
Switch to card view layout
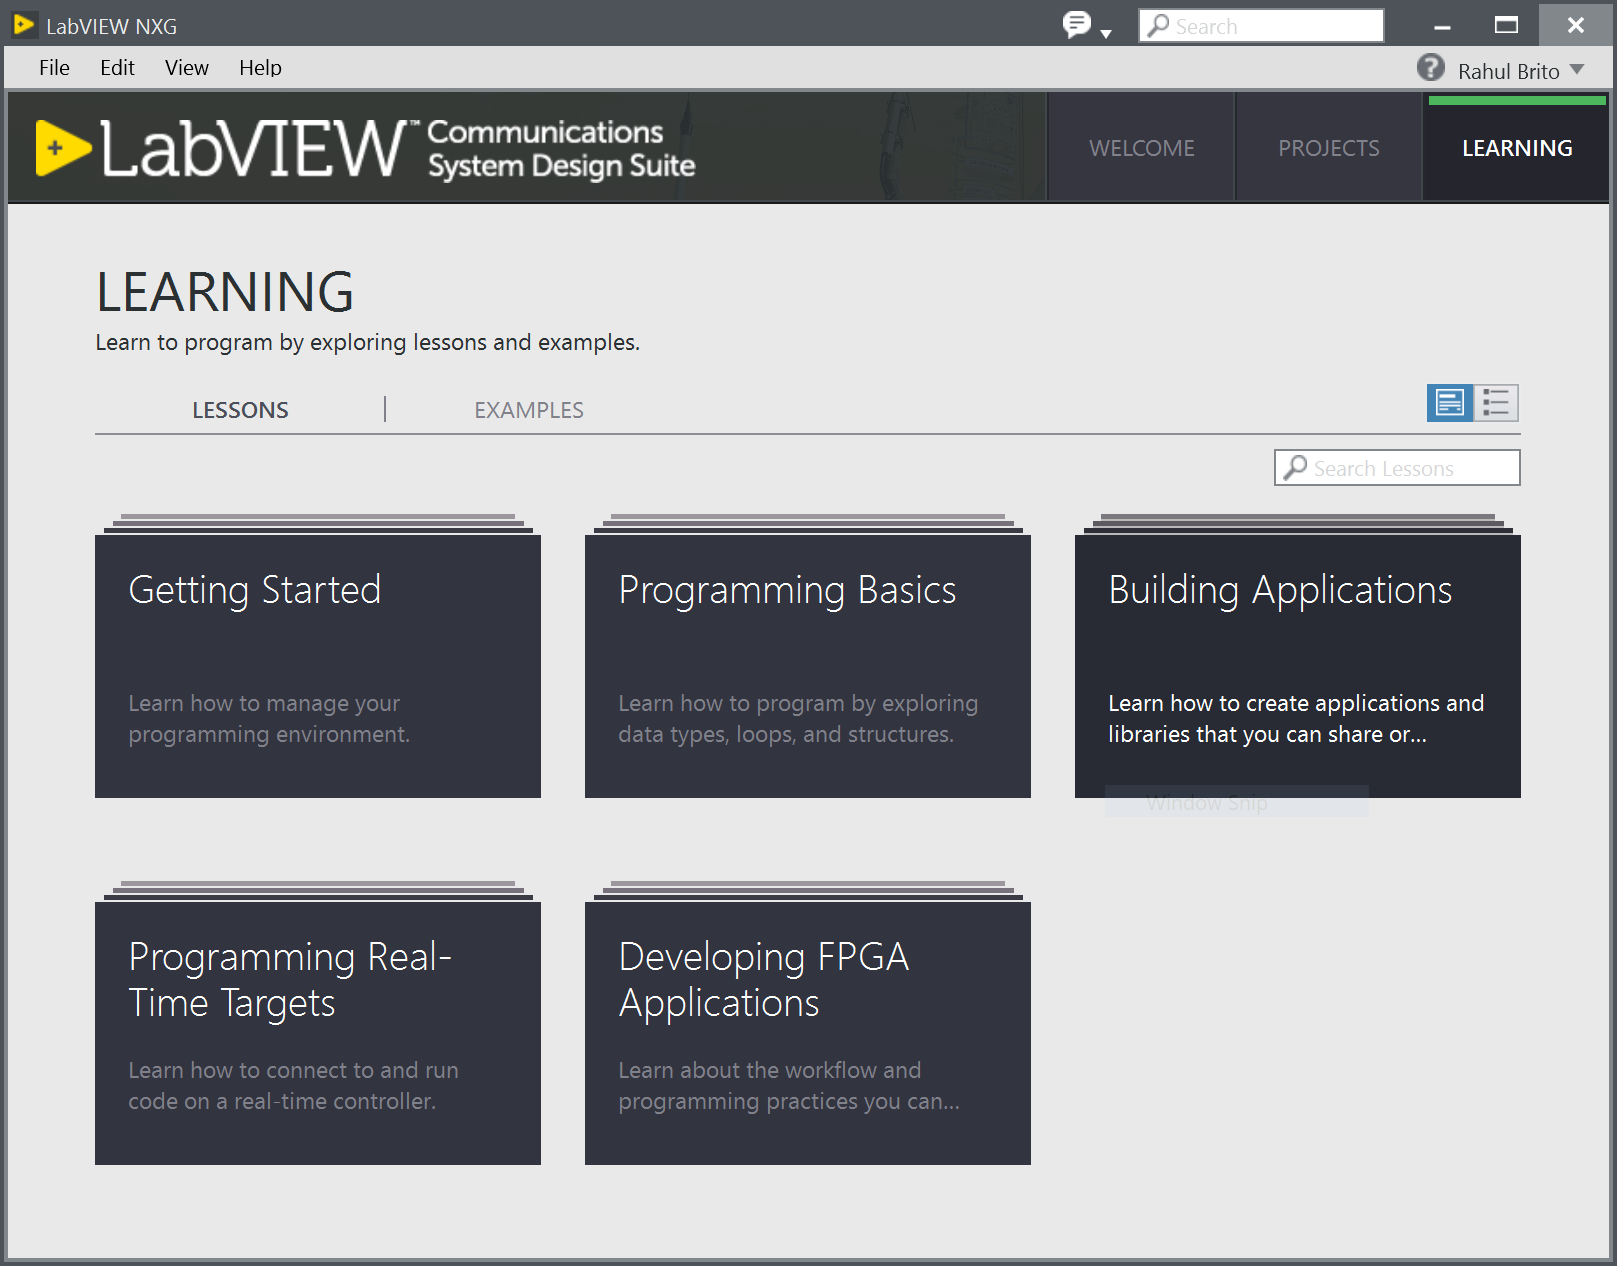click(x=1449, y=403)
